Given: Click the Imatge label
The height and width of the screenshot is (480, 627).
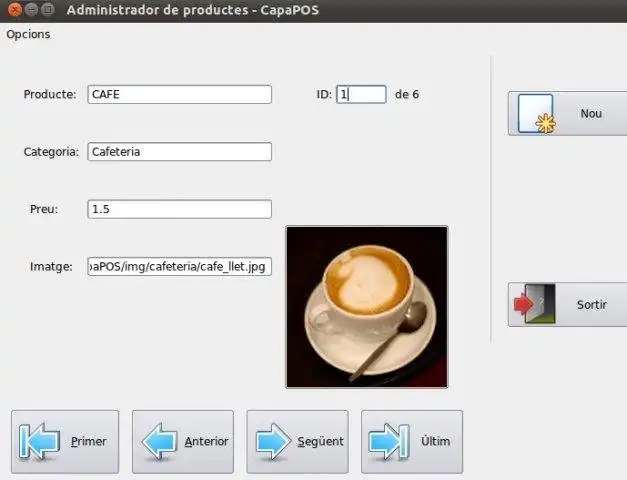Looking at the screenshot, I should [x=51, y=267].
